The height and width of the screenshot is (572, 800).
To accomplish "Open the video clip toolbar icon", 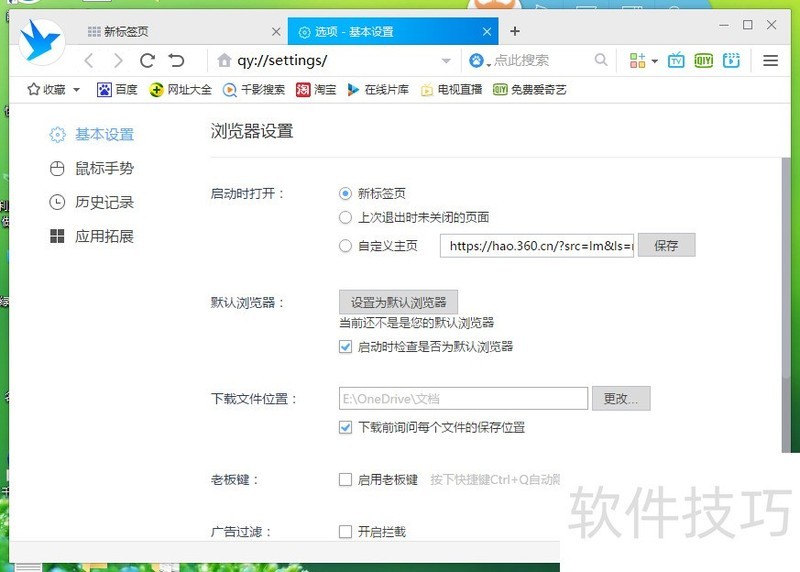I will pyautogui.click(x=731, y=61).
